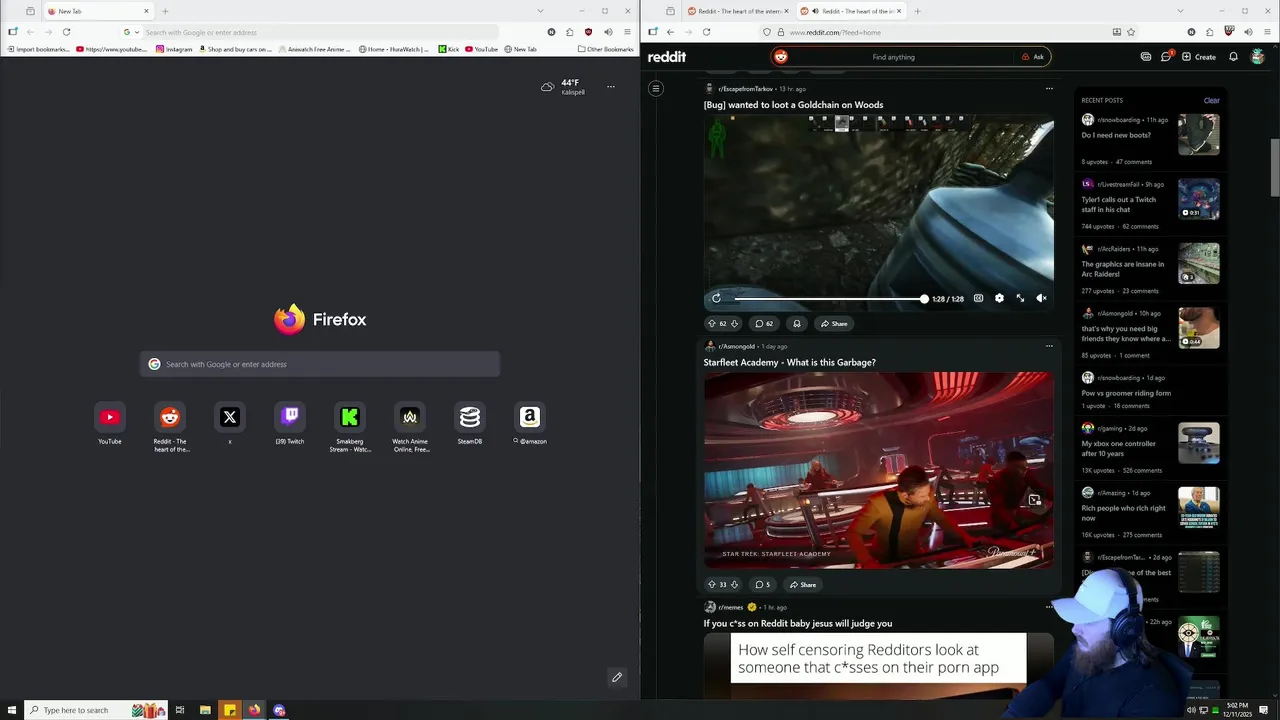Viewport: 1280px width, 720px height.
Task: Open the Instagram bookmark
Action: (x=174, y=49)
